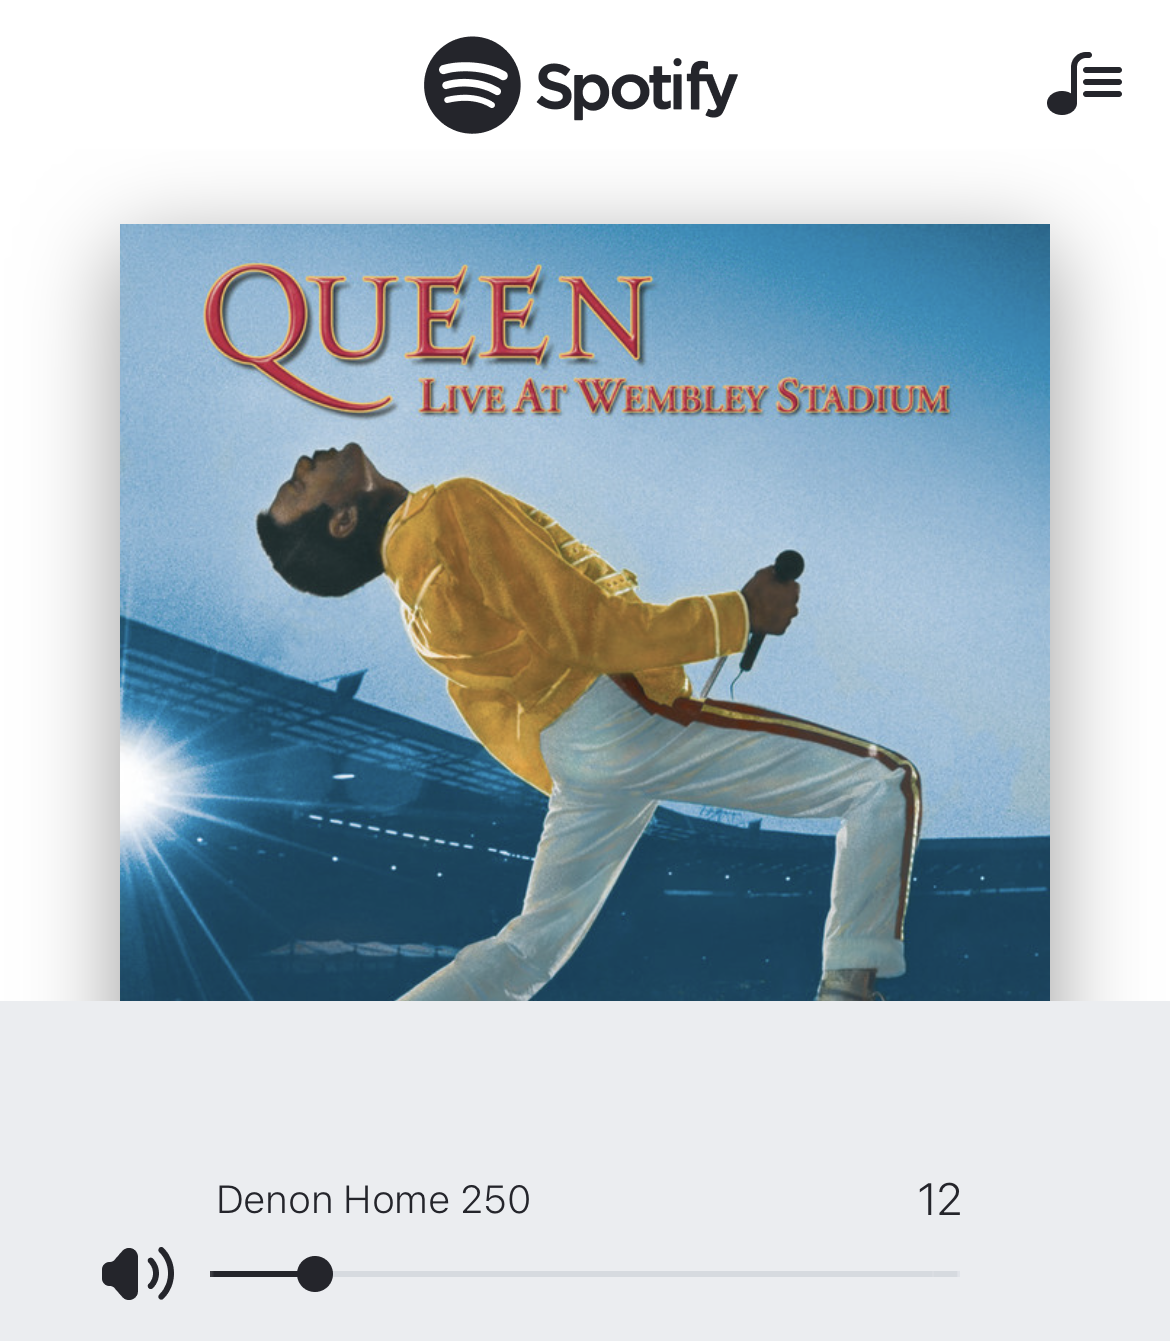The height and width of the screenshot is (1341, 1170).
Task: Open the play queue music-note icon
Action: click(1085, 84)
